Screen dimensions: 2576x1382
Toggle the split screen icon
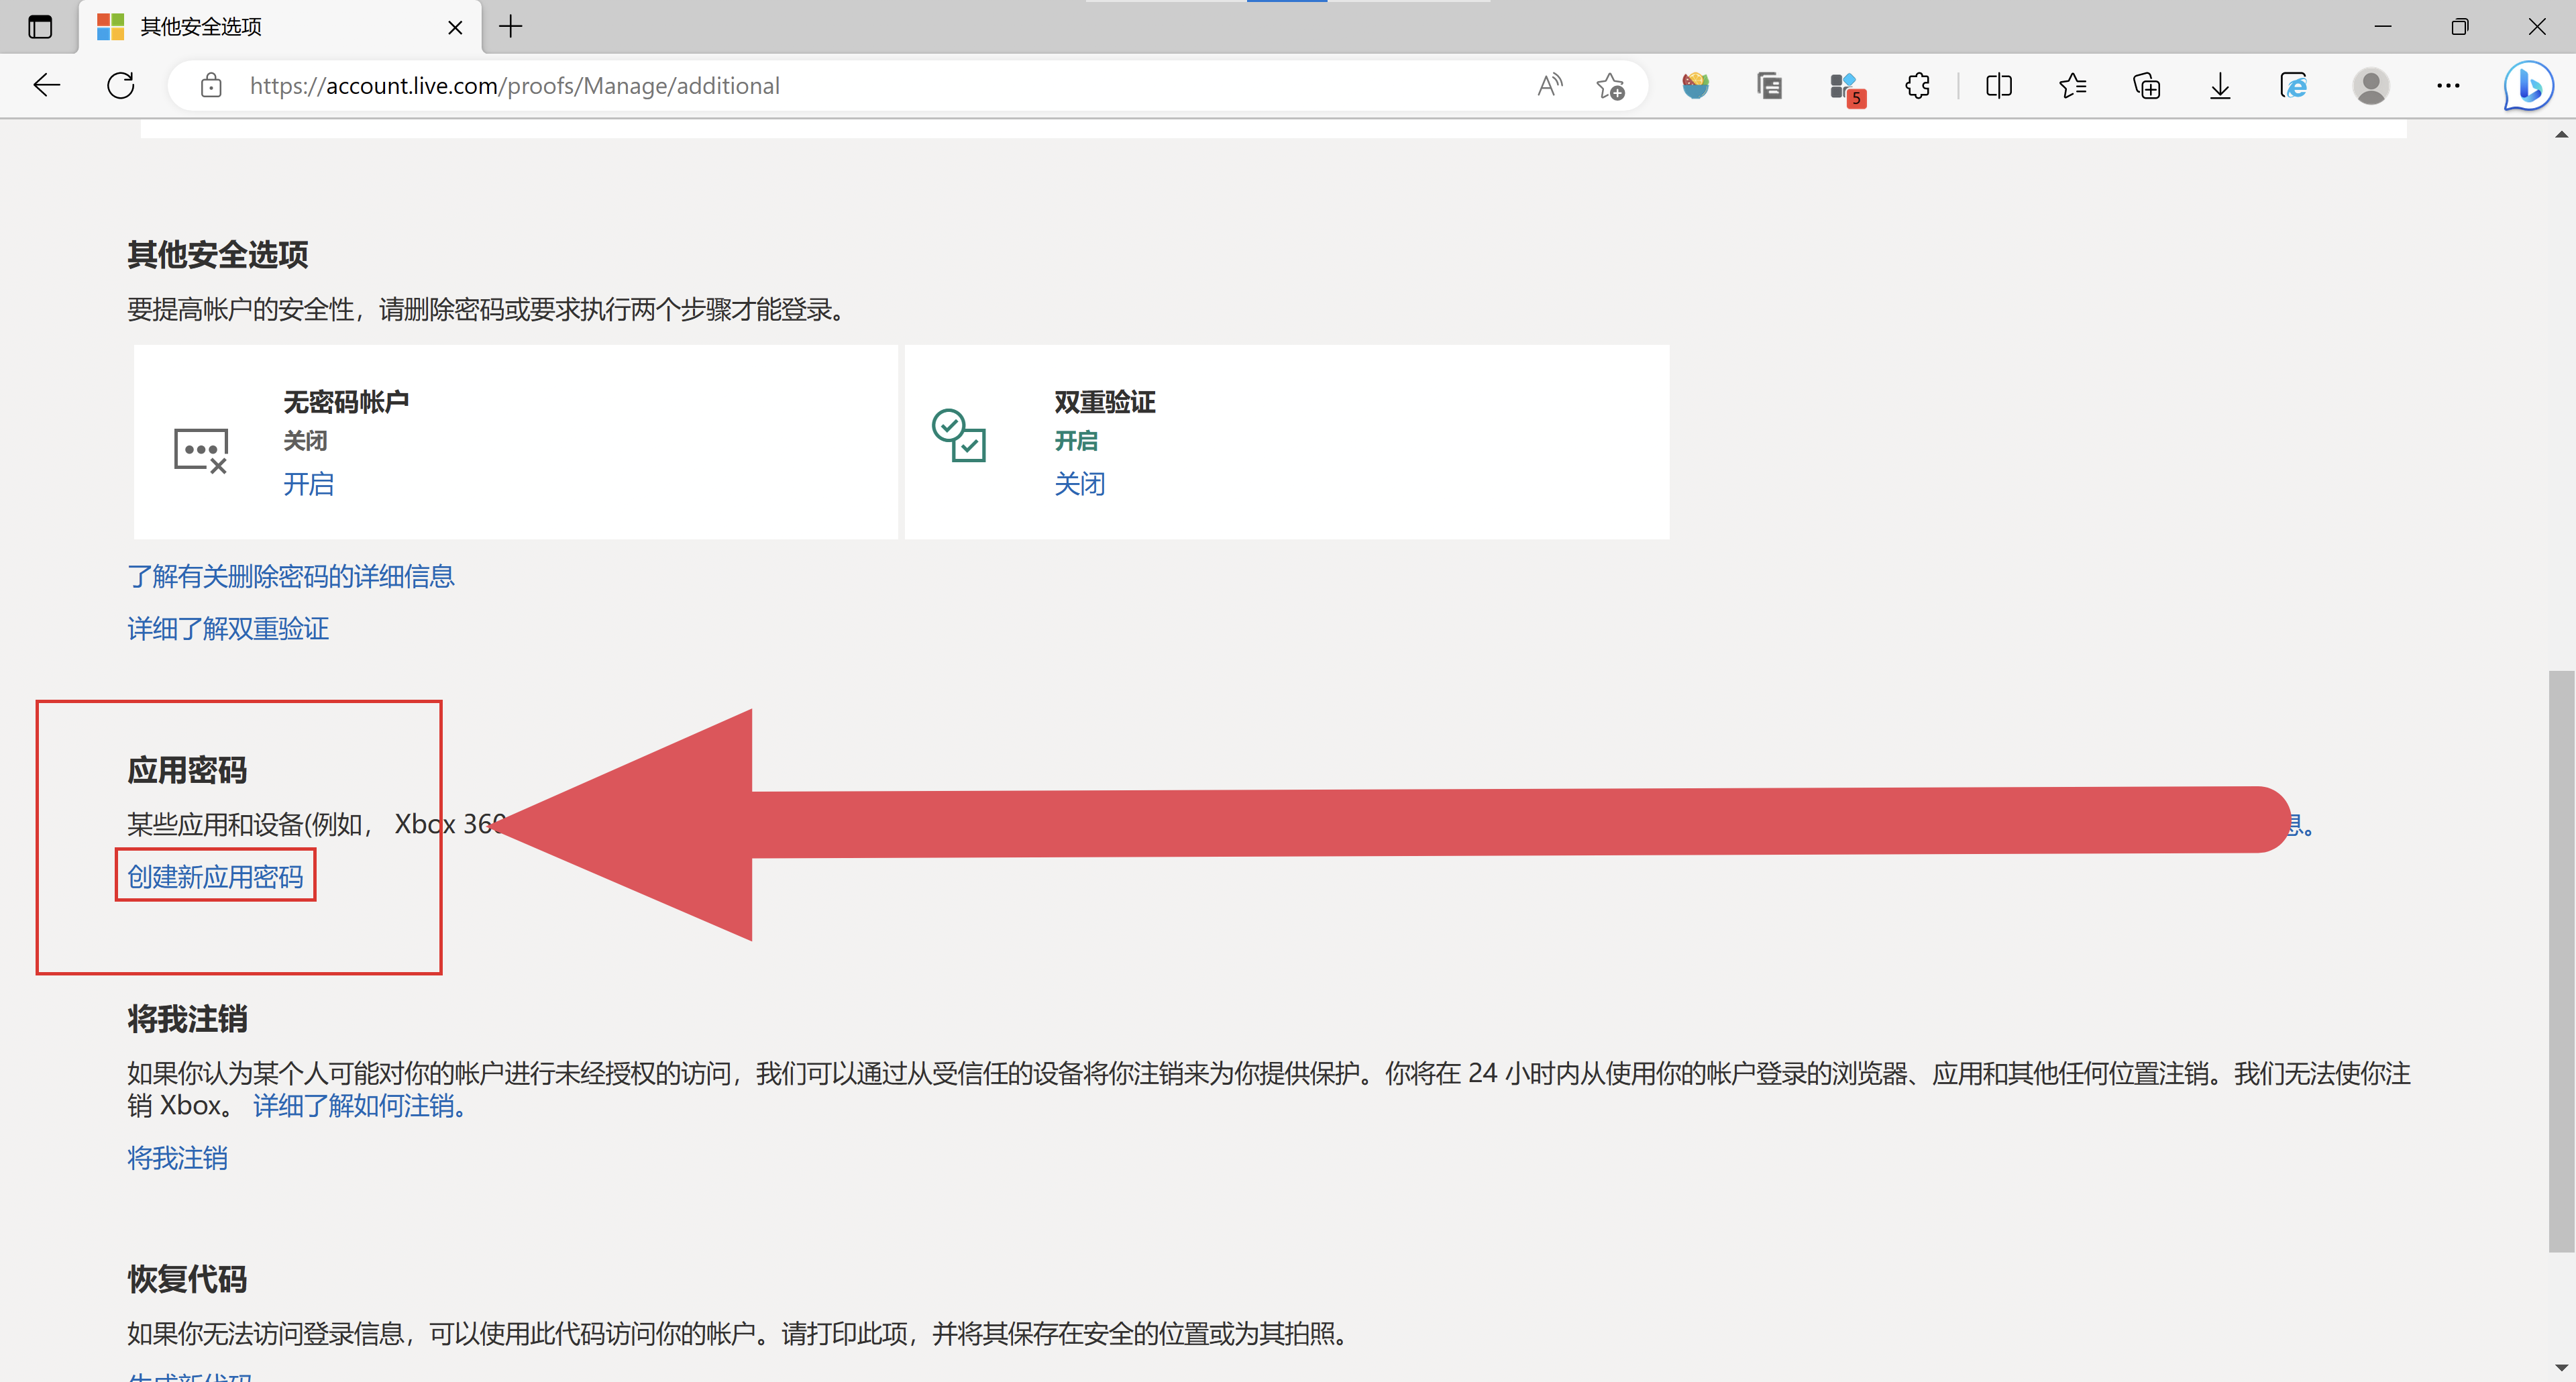coord(1998,86)
